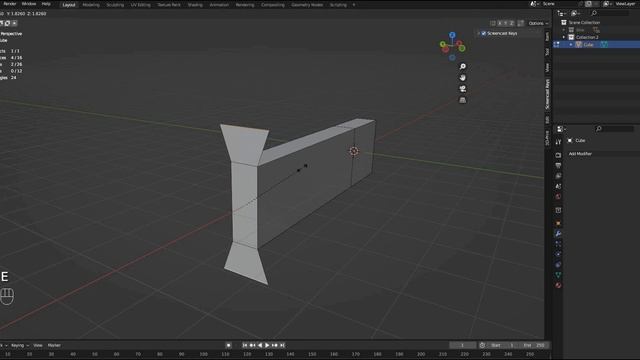This screenshot has width=640, height=360.
Task: Open the viewport Options dropdown
Action: [x=538, y=23]
